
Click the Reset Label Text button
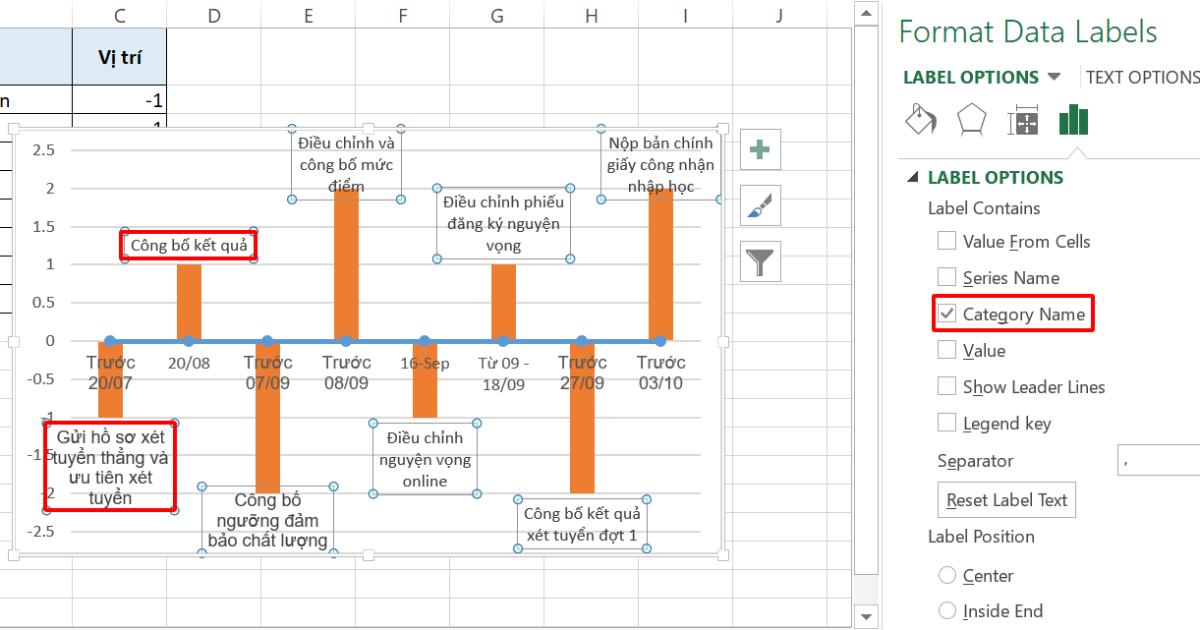[x=1005, y=499]
